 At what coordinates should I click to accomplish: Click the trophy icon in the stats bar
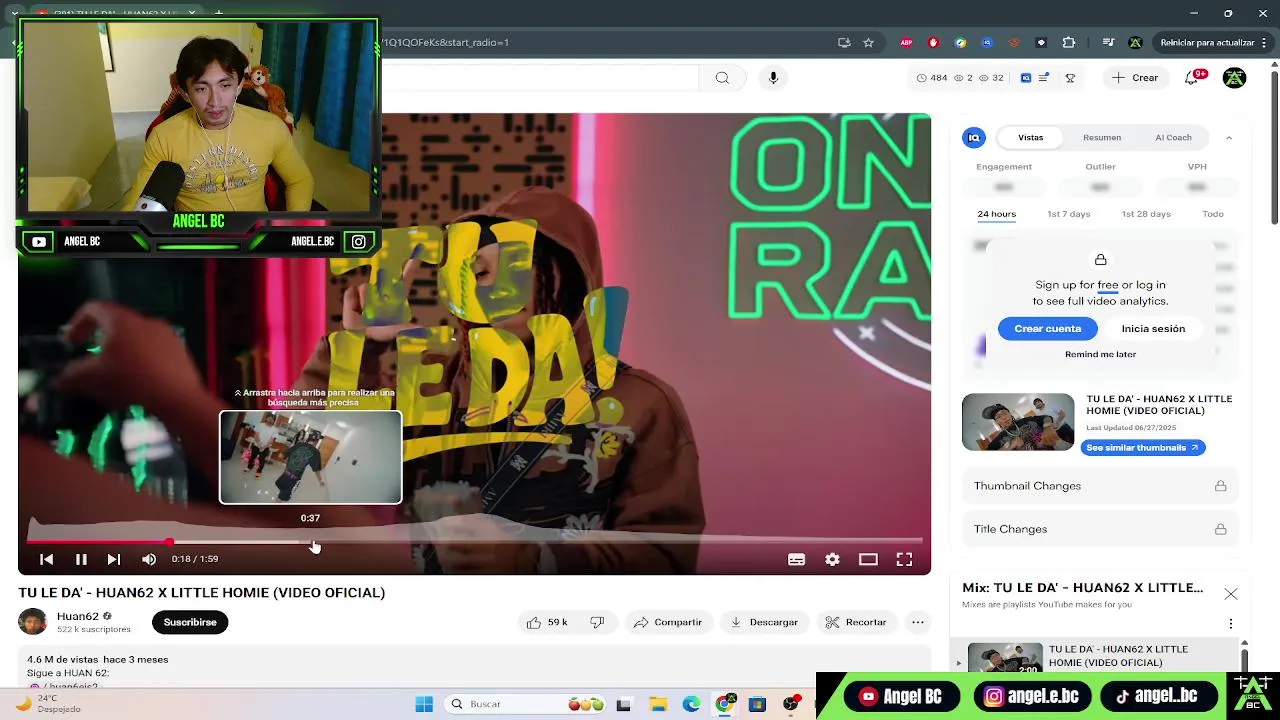tap(1070, 78)
